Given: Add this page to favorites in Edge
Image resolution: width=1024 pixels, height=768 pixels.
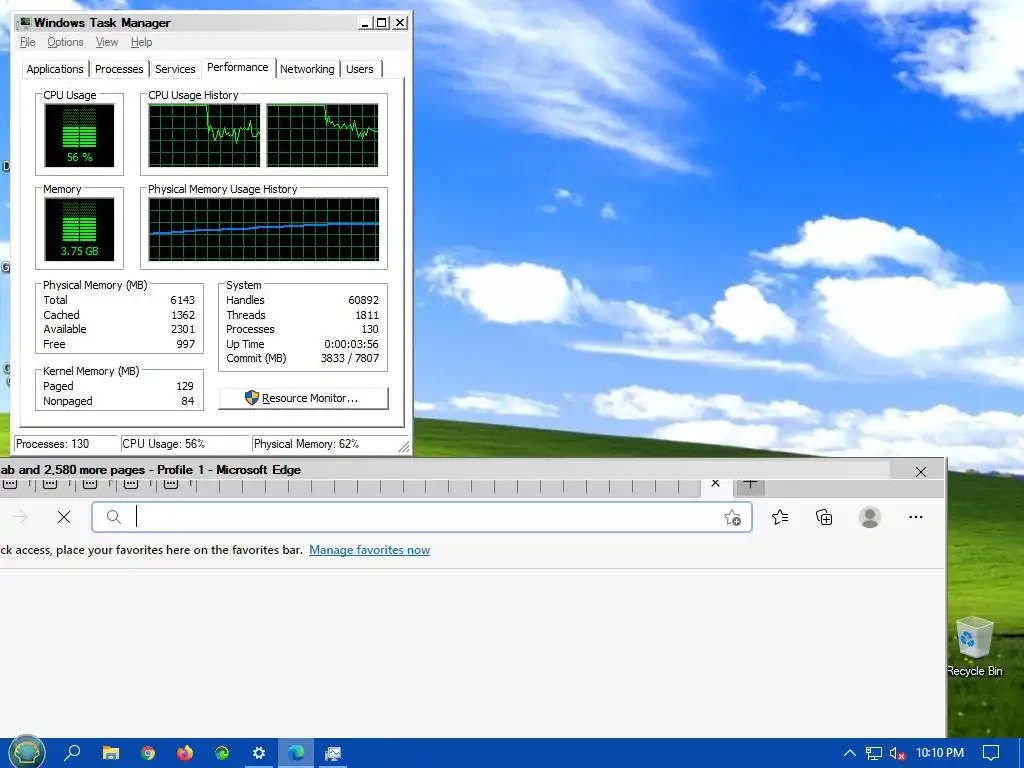Looking at the screenshot, I should [732, 518].
